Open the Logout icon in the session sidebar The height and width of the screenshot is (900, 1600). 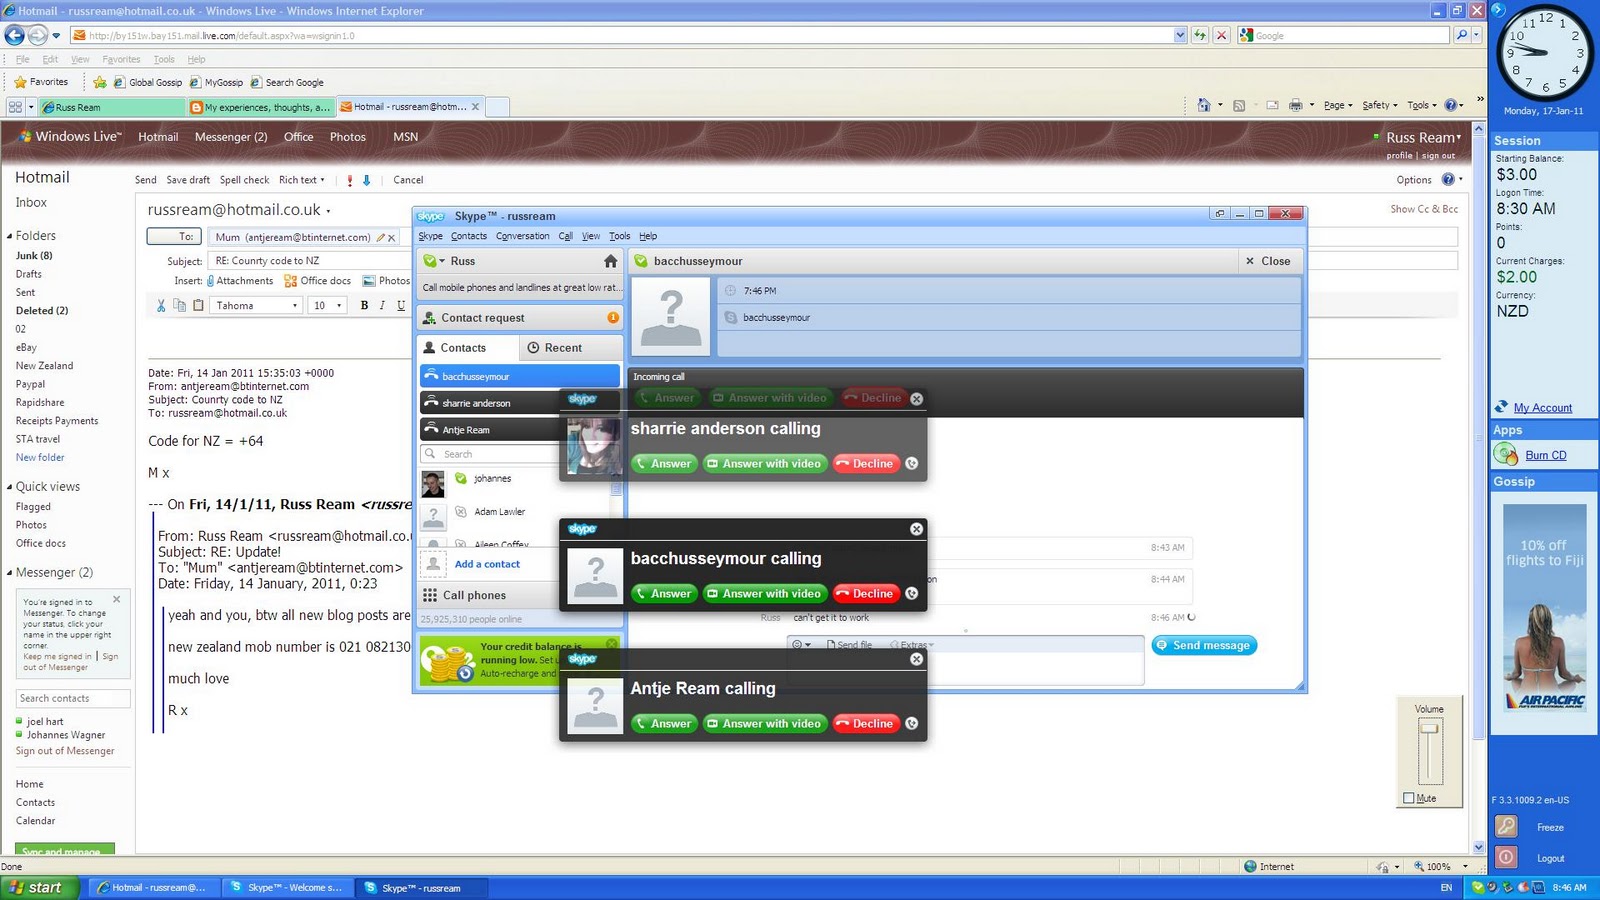[1506, 857]
